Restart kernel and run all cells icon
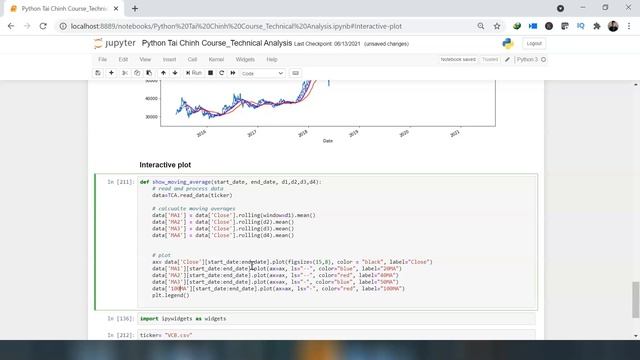 tap(233, 73)
